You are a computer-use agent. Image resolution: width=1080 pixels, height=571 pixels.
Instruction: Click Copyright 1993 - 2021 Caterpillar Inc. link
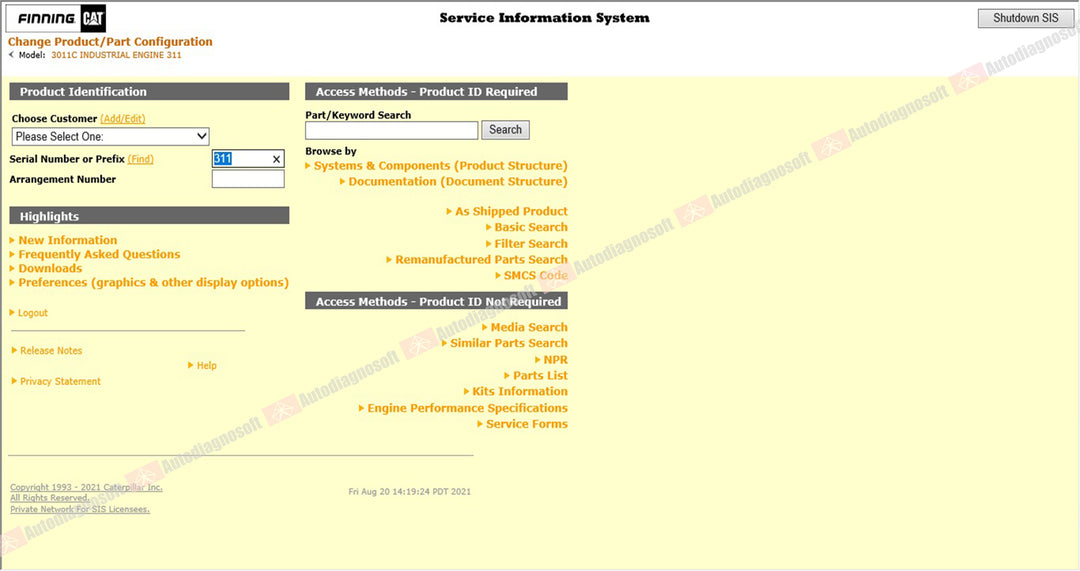point(86,488)
